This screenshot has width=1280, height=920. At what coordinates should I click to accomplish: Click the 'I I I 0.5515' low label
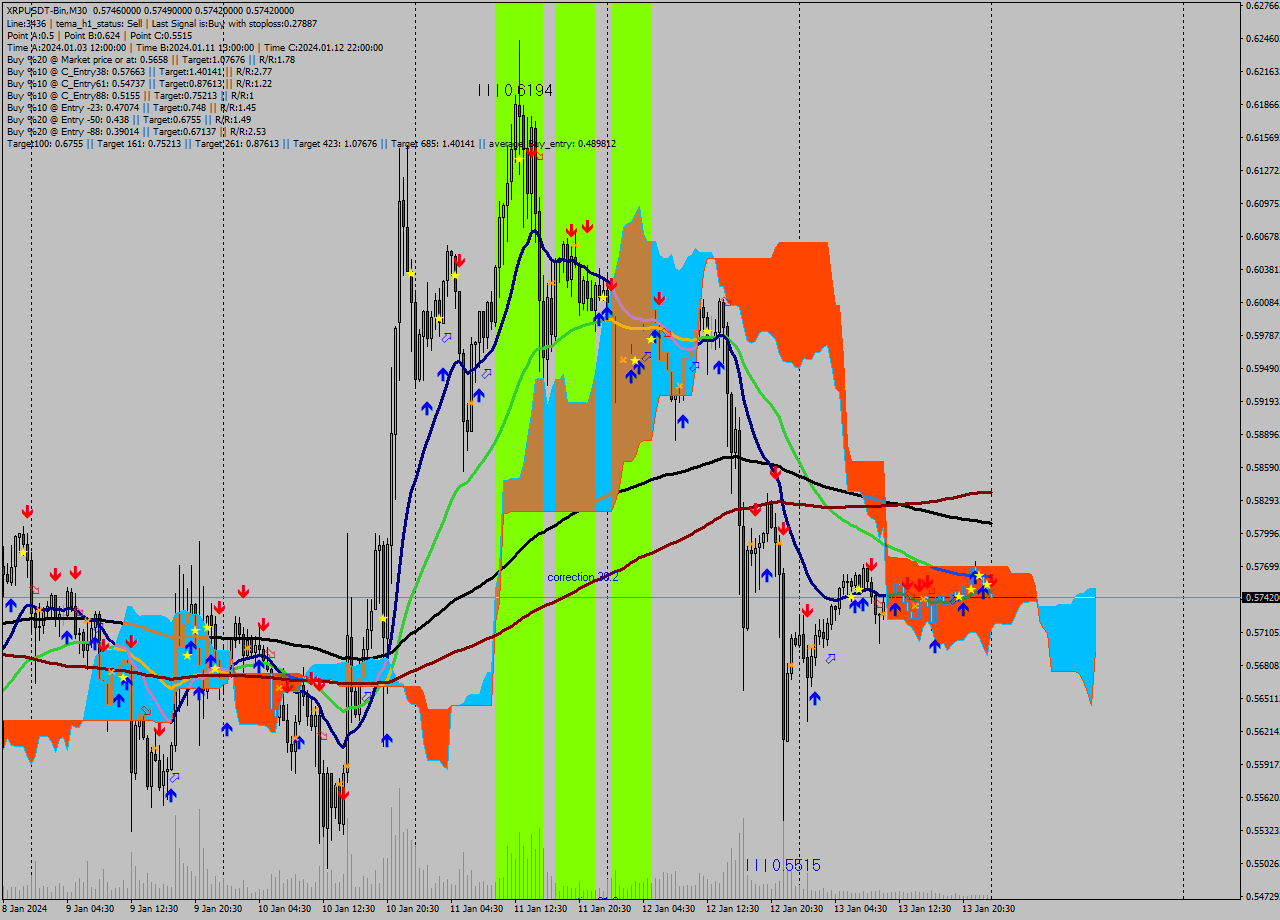coord(783,865)
